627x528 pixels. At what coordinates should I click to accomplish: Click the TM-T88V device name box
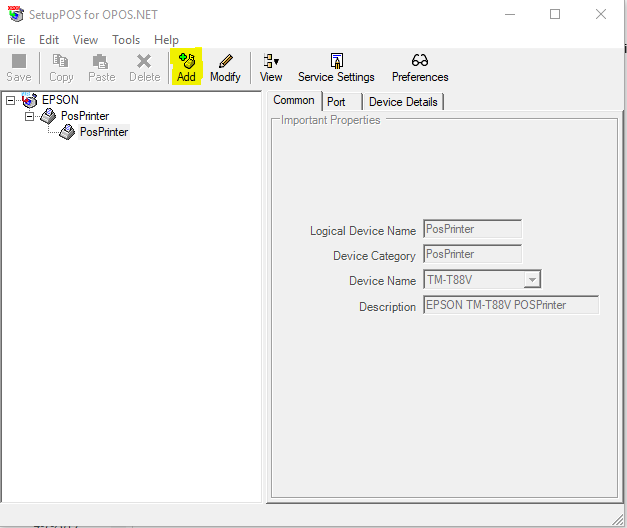(x=482, y=279)
